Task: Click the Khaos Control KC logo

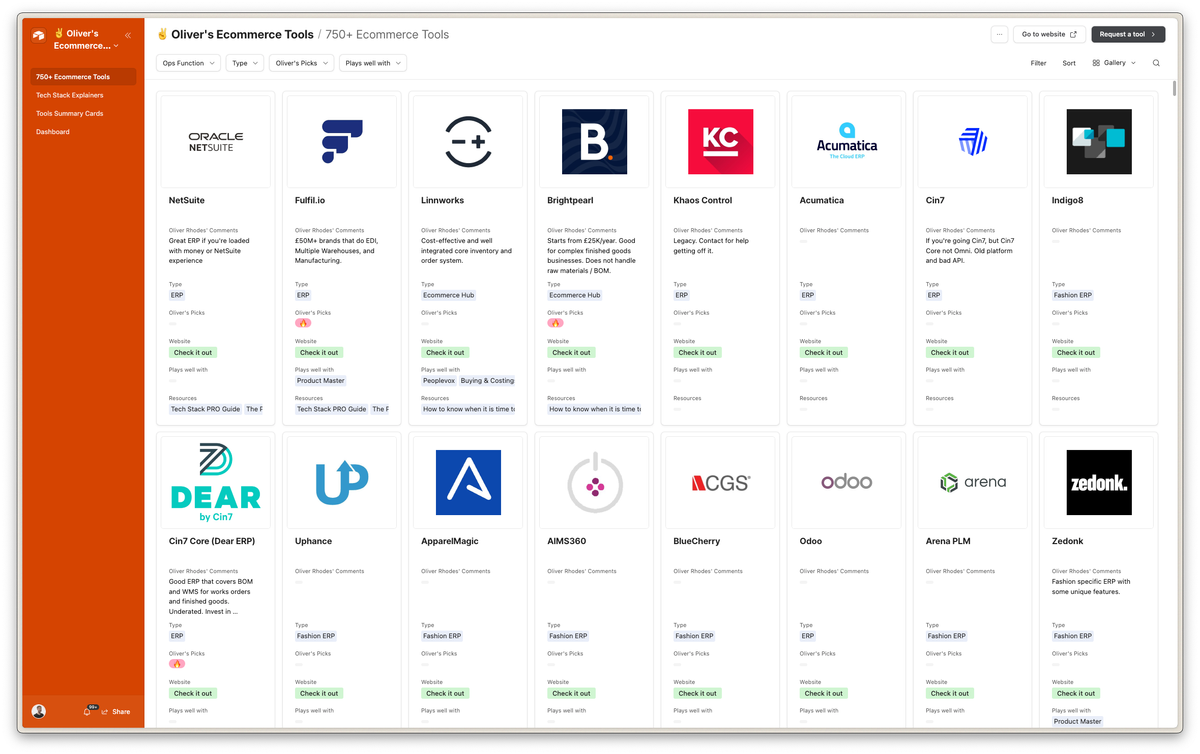Action: click(x=720, y=141)
